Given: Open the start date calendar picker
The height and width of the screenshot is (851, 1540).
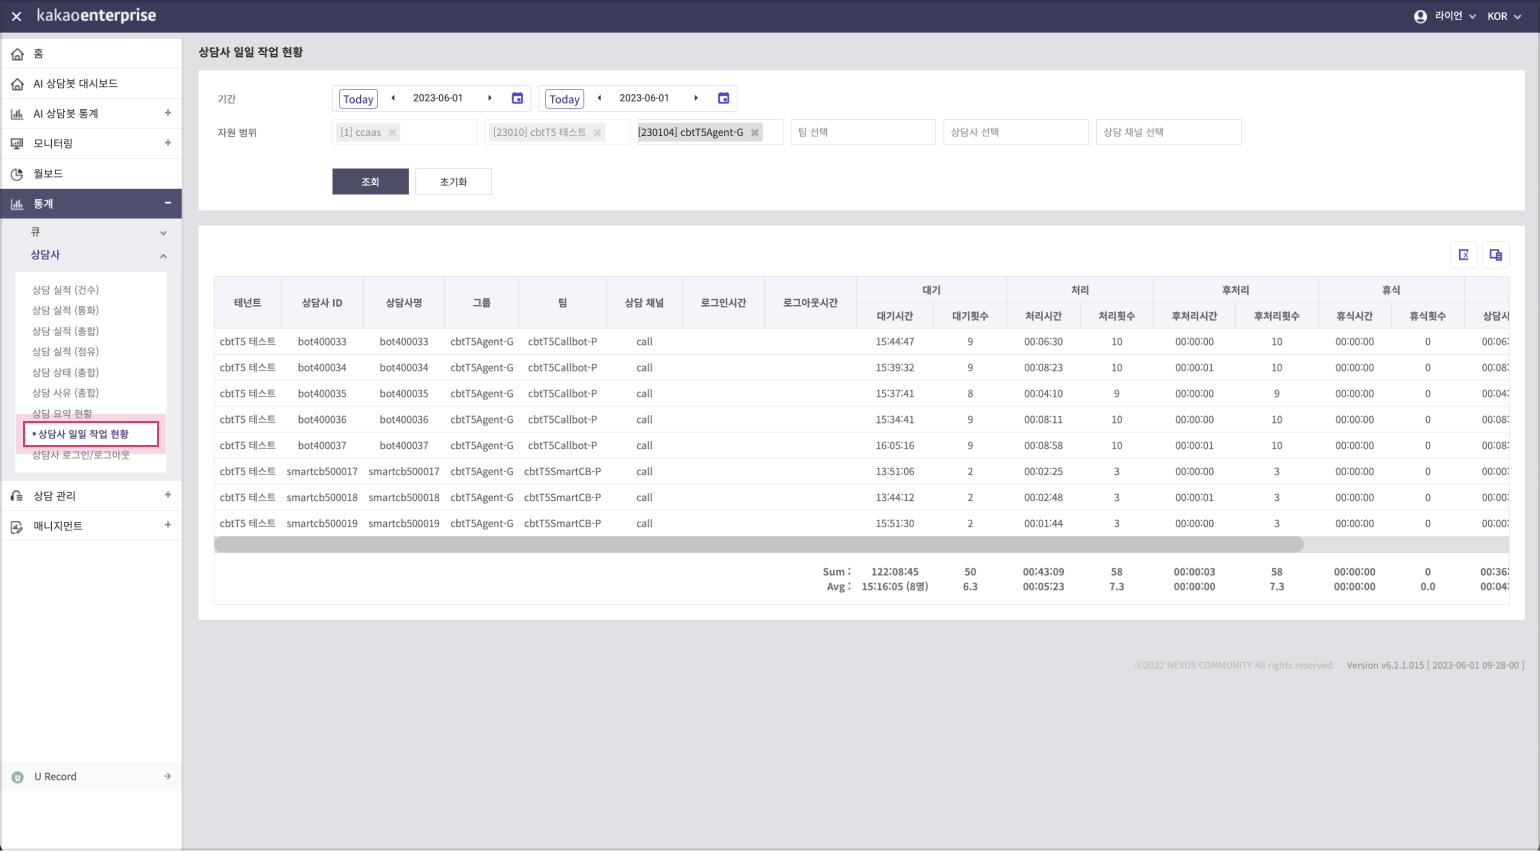Looking at the screenshot, I should (x=517, y=98).
